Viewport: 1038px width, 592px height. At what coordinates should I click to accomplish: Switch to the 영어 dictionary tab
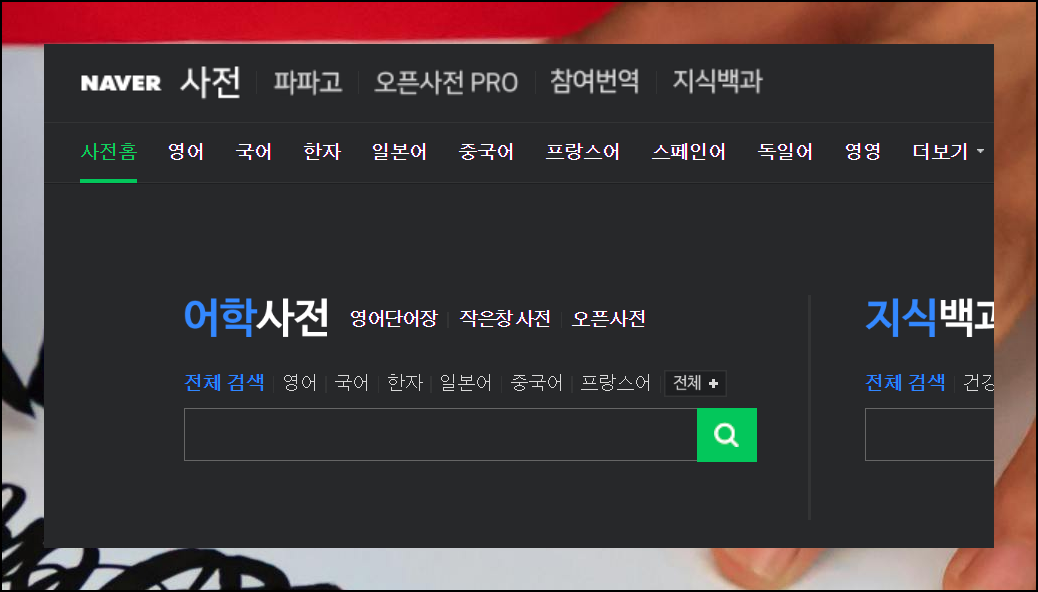pyautogui.click(x=186, y=152)
